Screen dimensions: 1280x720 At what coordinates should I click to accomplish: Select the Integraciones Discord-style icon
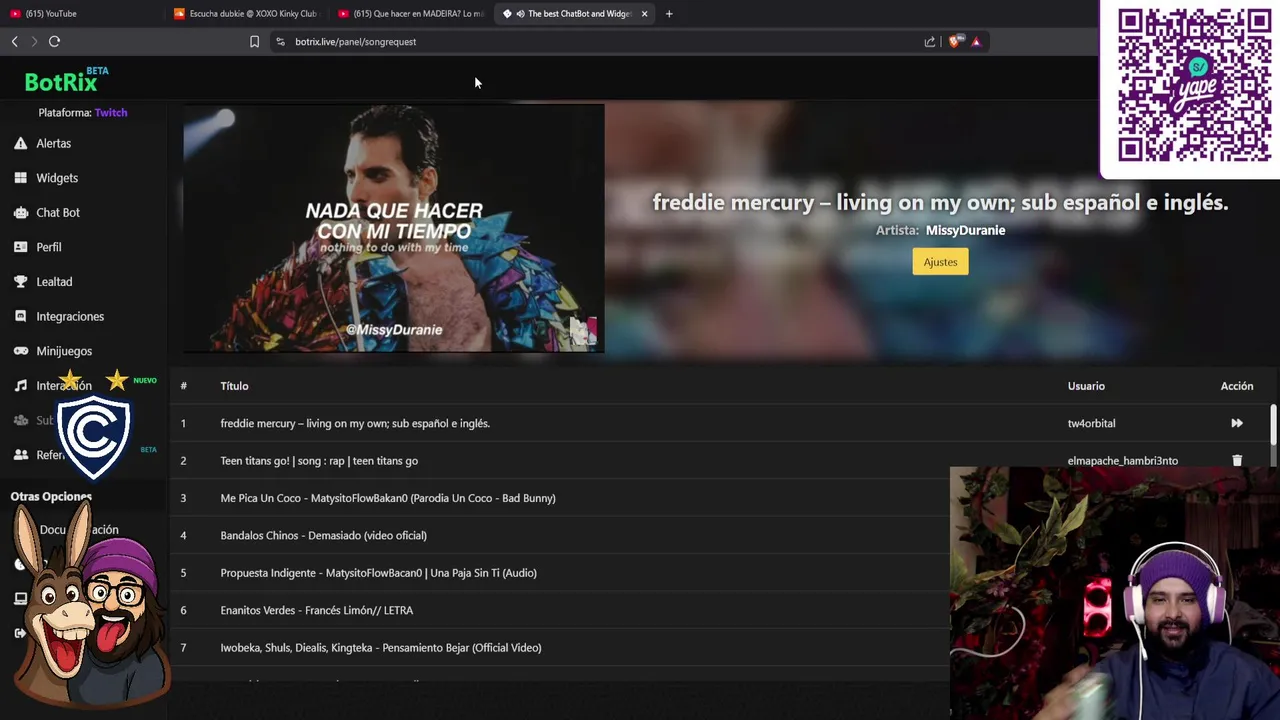(x=20, y=316)
